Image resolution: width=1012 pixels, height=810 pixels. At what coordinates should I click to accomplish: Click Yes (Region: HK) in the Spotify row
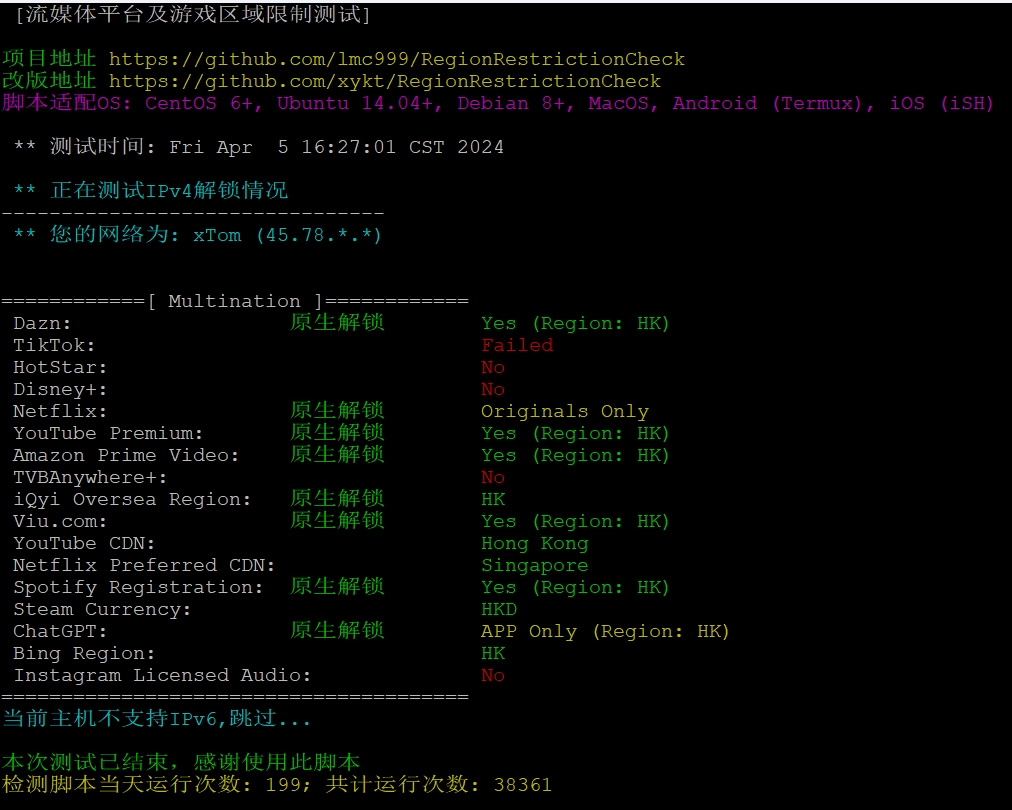pyautogui.click(x=575, y=587)
